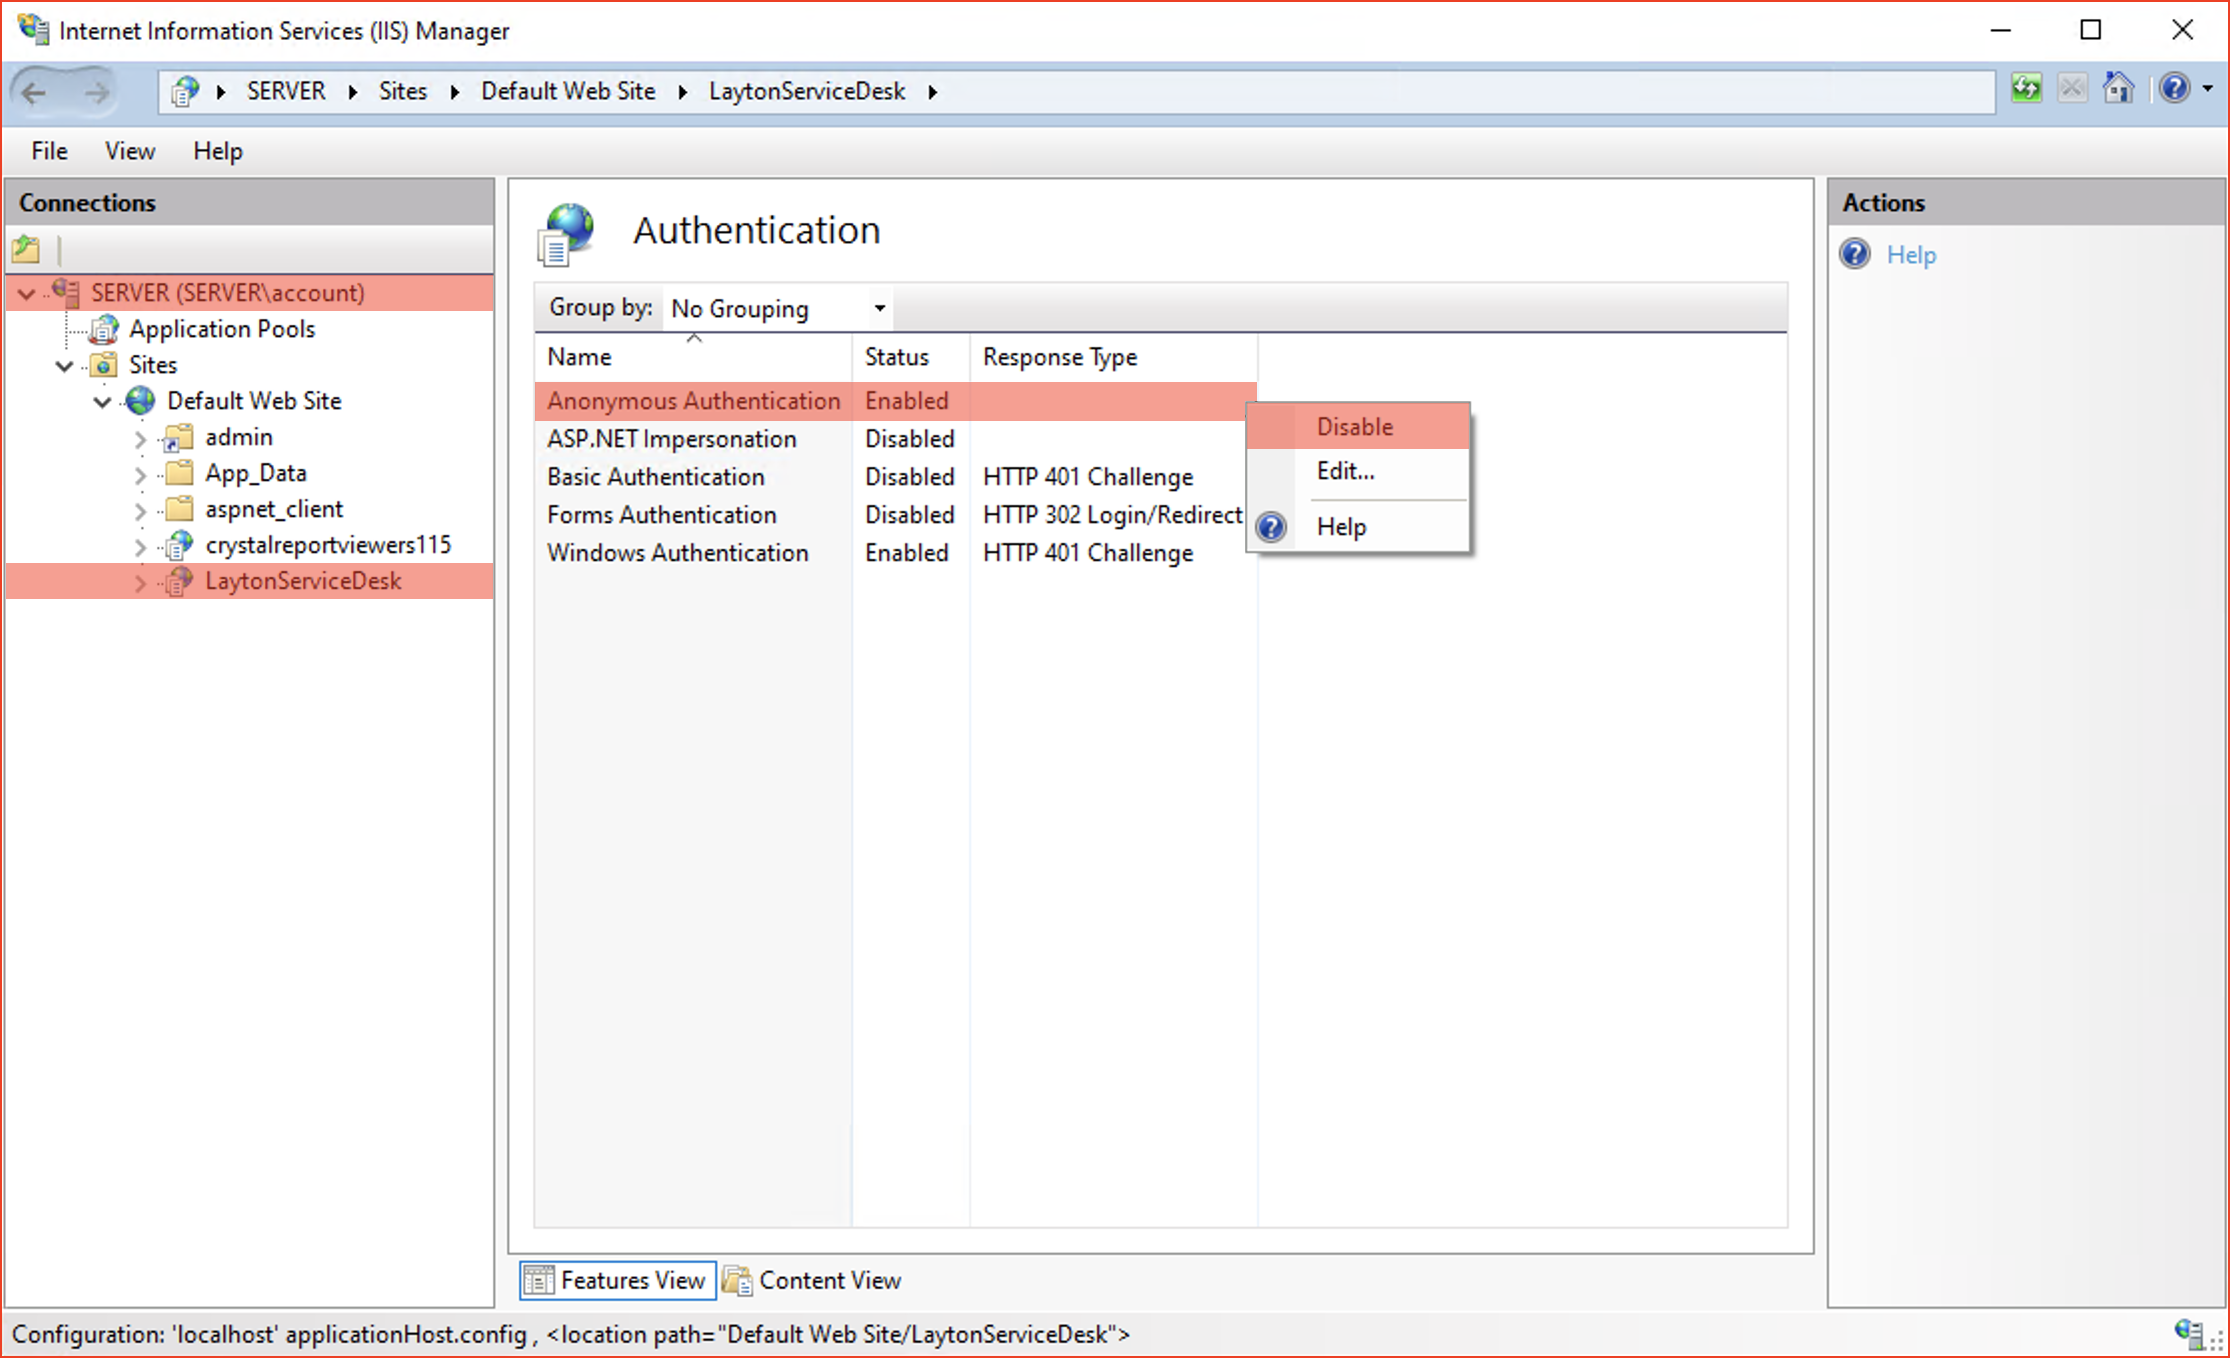Collapse the Sites node
Viewport: 2230px width, 1358px height.
tap(65, 366)
